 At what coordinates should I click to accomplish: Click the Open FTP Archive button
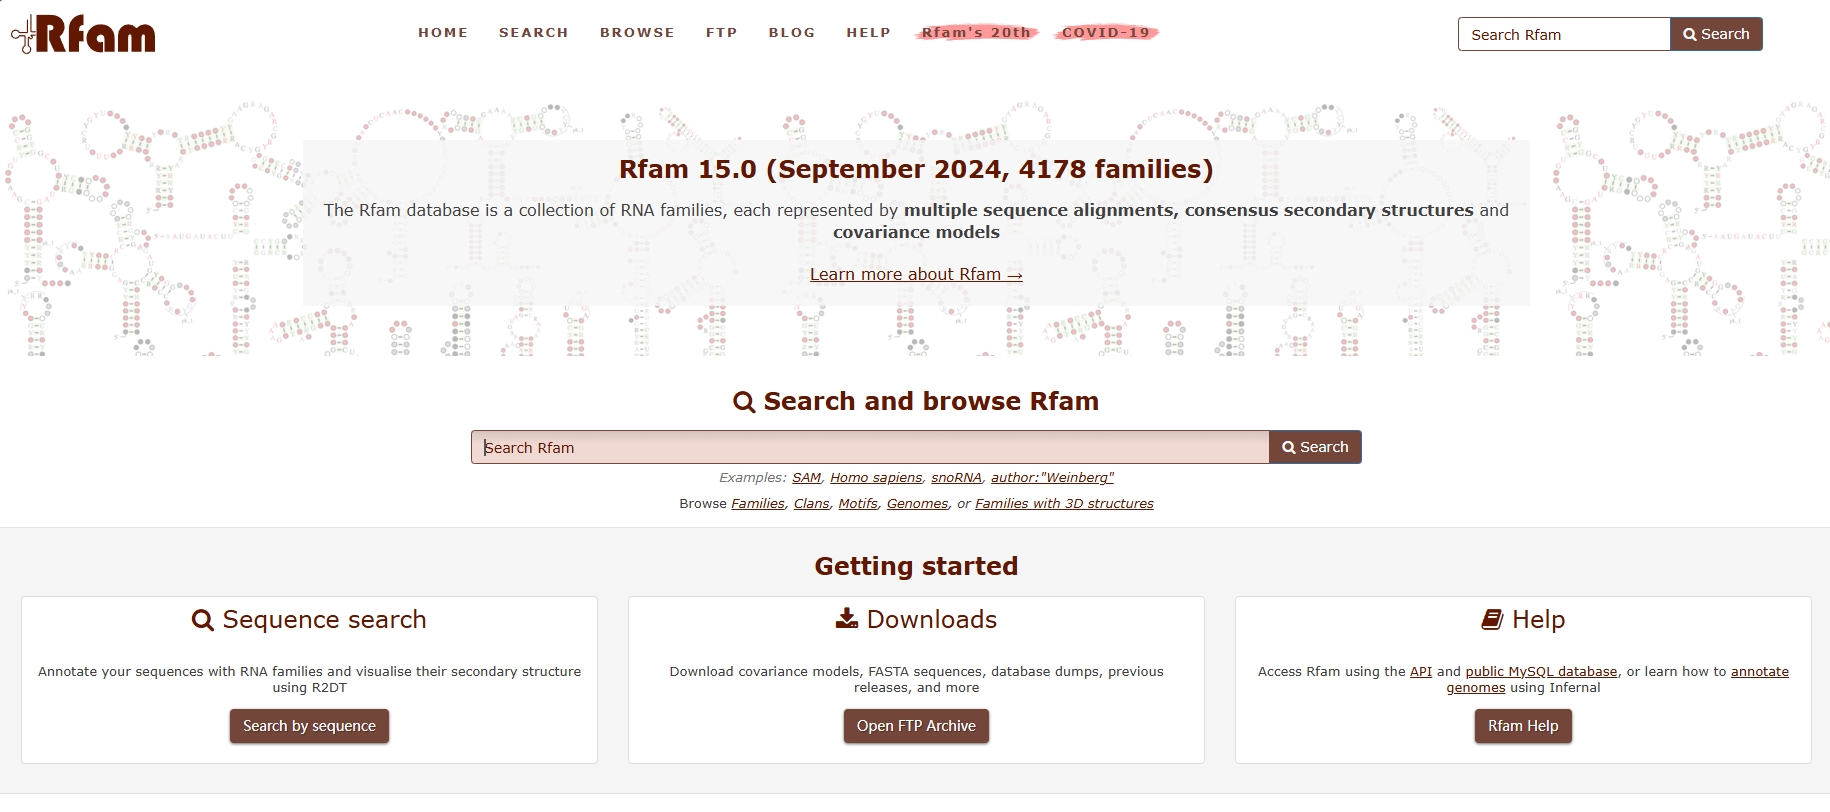click(x=916, y=726)
